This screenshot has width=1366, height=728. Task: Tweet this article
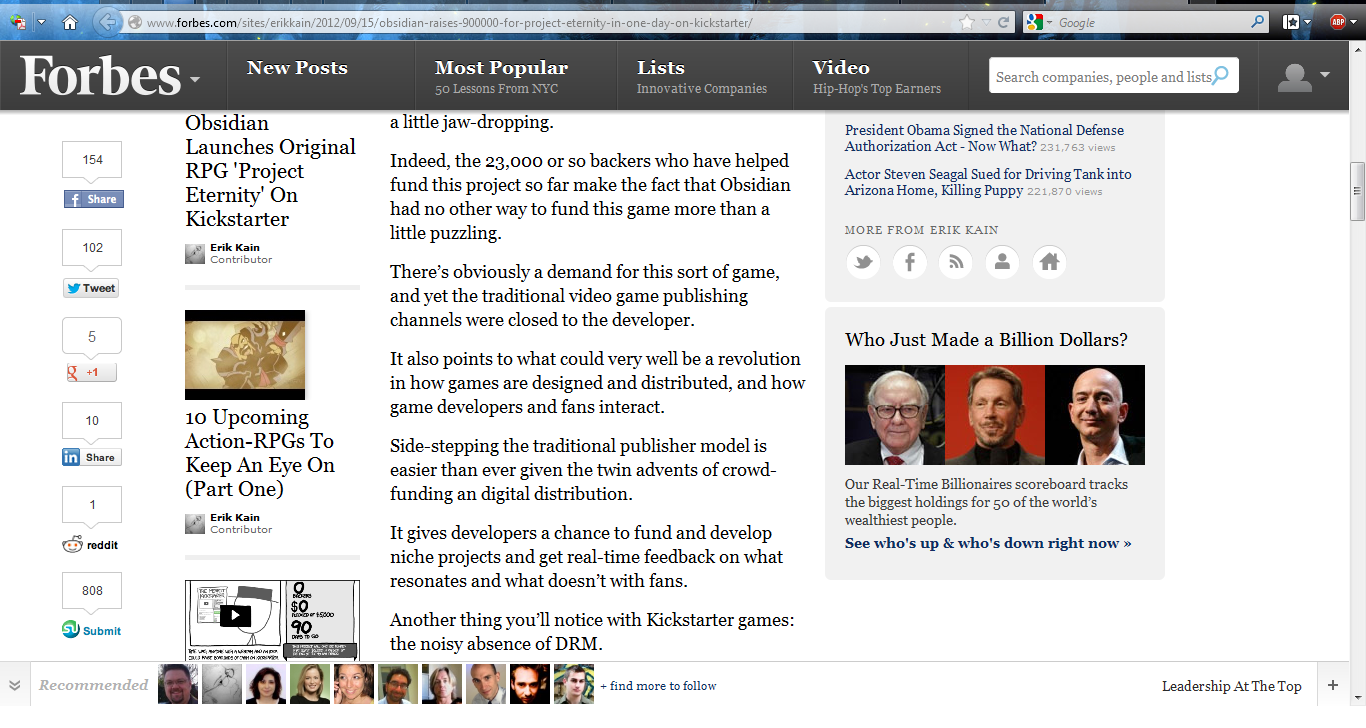click(x=91, y=288)
